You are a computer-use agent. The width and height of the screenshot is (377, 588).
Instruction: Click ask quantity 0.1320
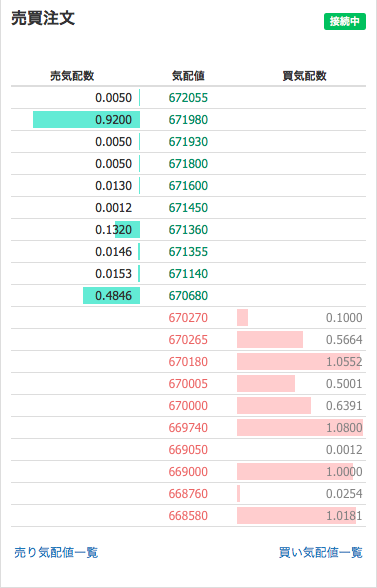pyautogui.click(x=114, y=230)
